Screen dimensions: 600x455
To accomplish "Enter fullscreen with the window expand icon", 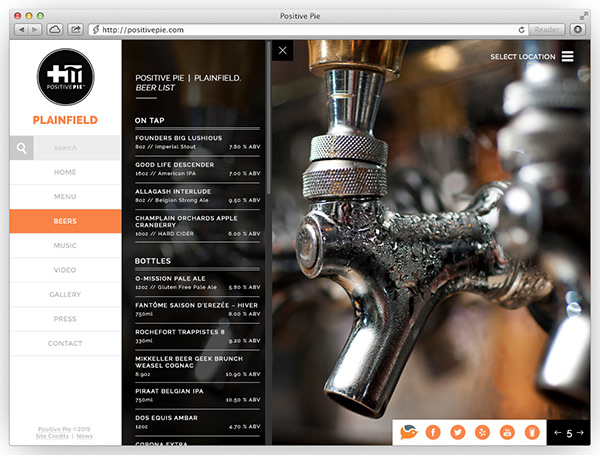I will click(x=584, y=16).
